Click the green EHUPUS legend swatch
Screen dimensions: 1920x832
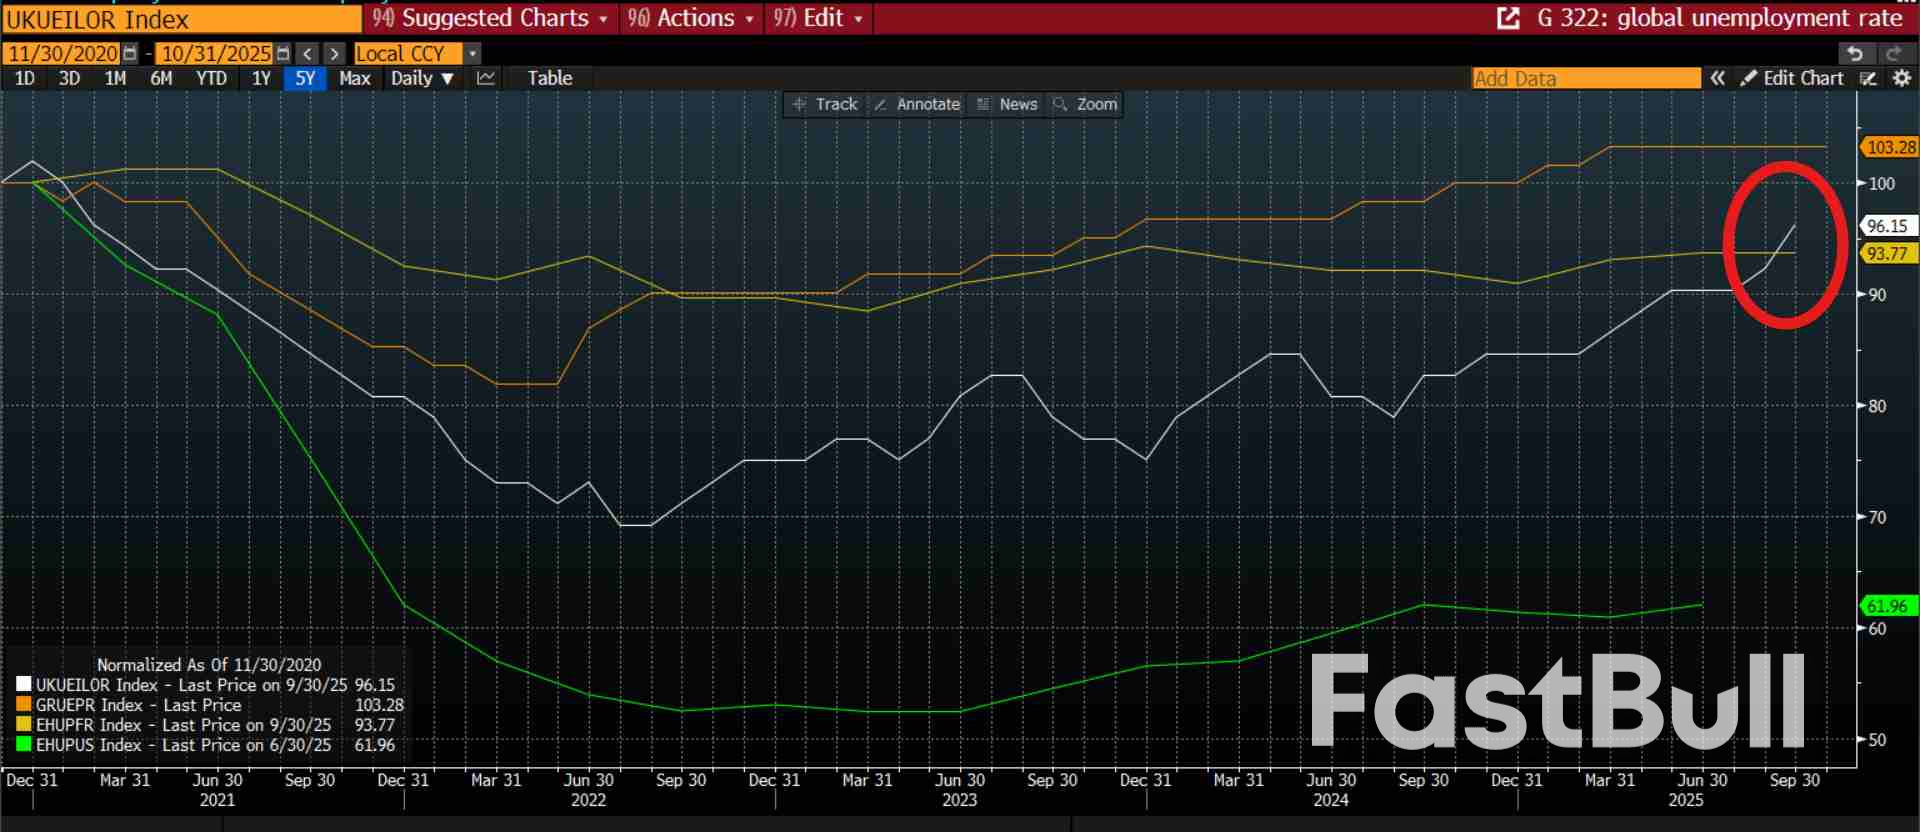tap(23, 745)
